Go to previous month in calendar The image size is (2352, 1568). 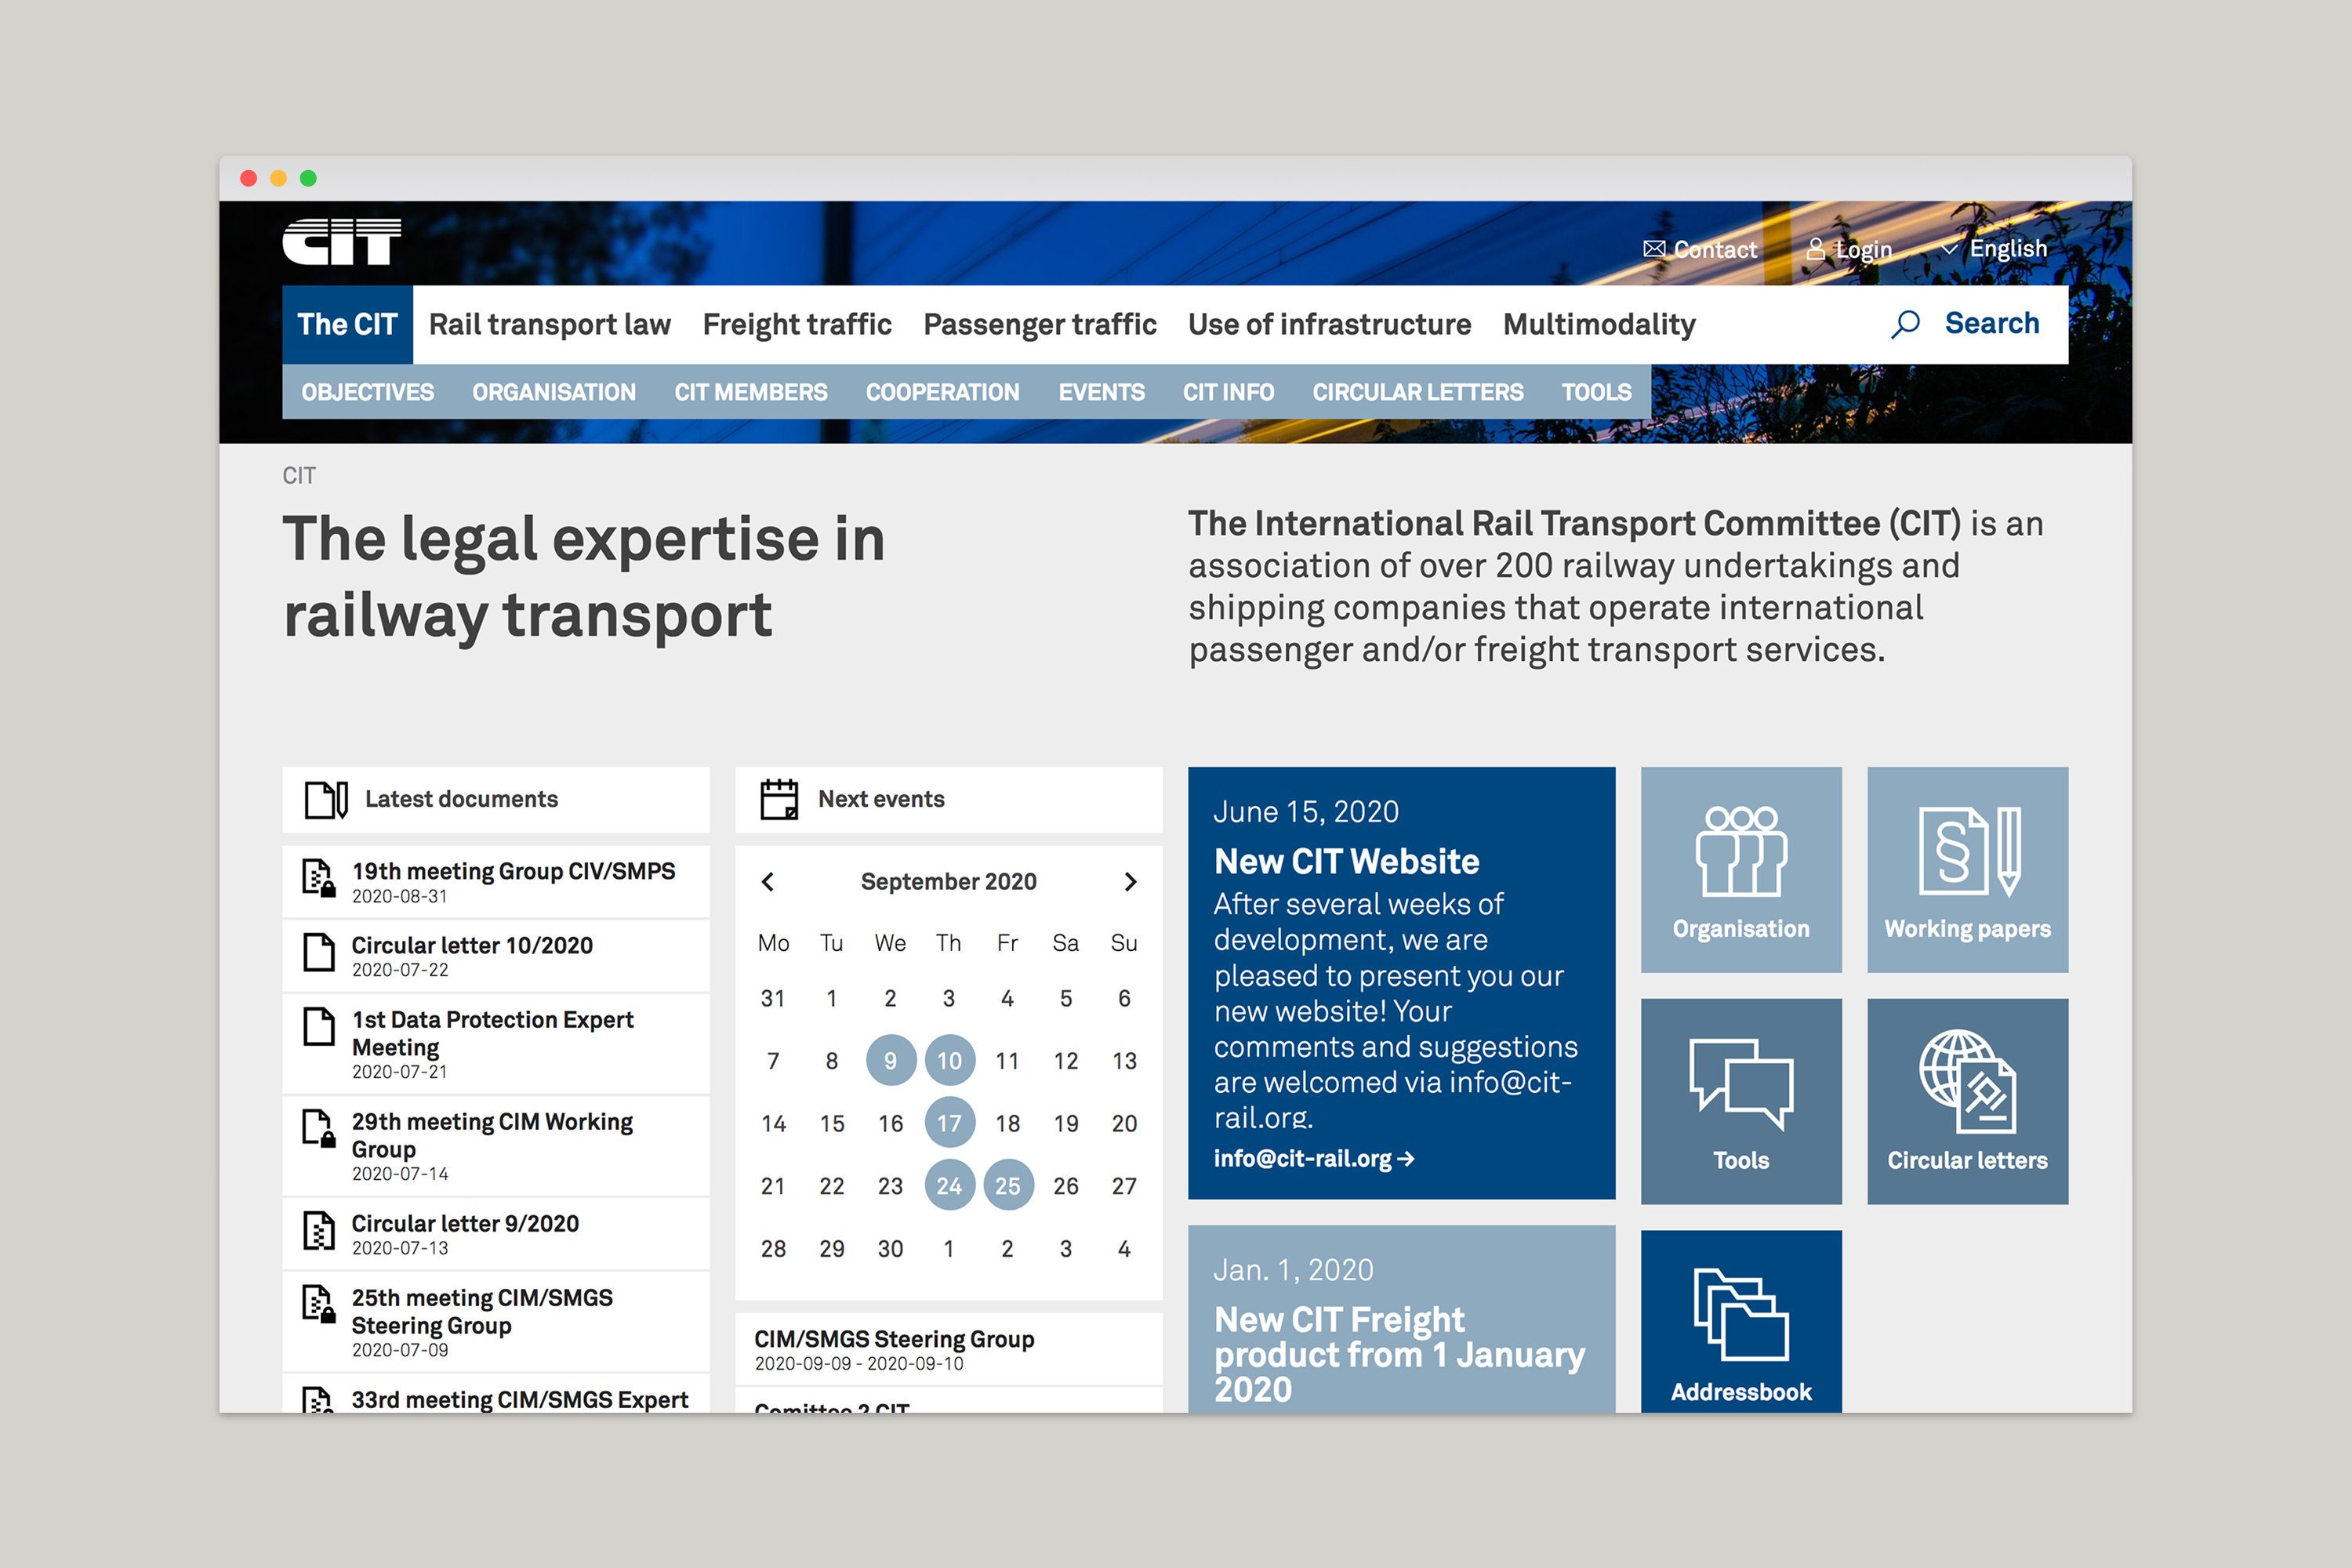[x=767, y=882]
